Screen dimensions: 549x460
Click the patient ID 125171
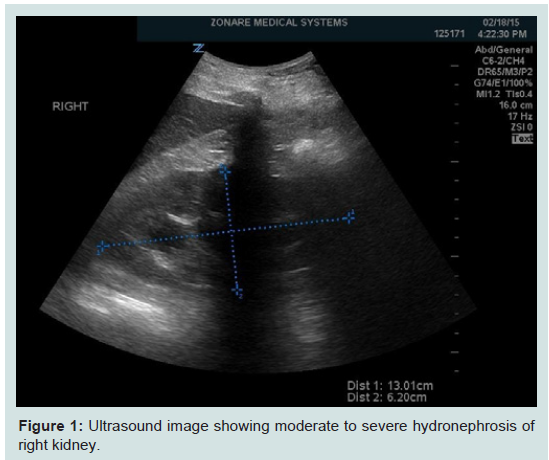(450, 34)
